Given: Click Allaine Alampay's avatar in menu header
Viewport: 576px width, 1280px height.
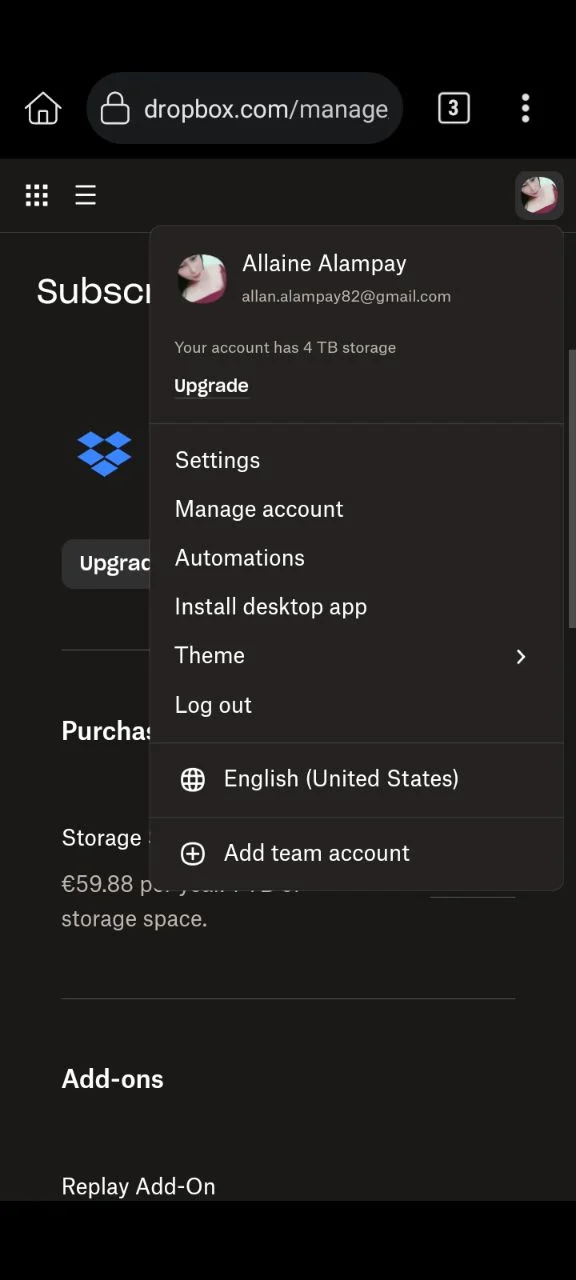Looking at the screenshot, I should [x=202, y=278].
